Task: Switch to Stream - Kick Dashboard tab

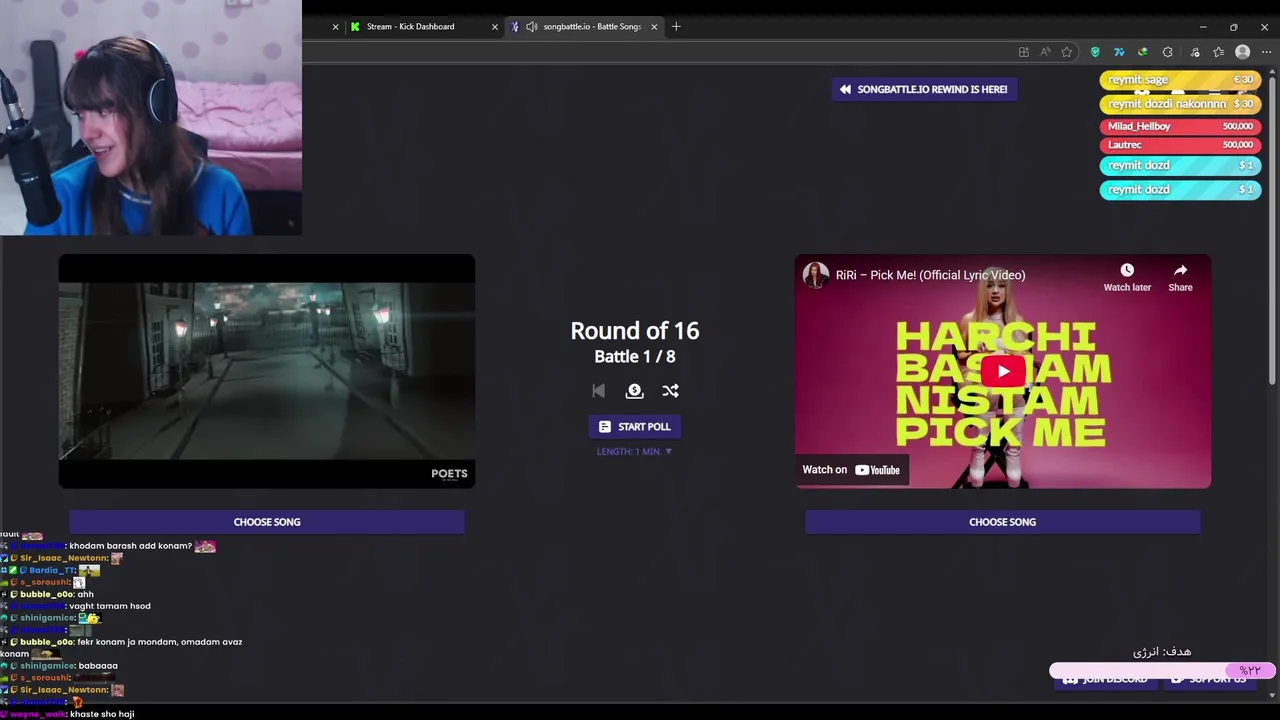Action: 423,27
